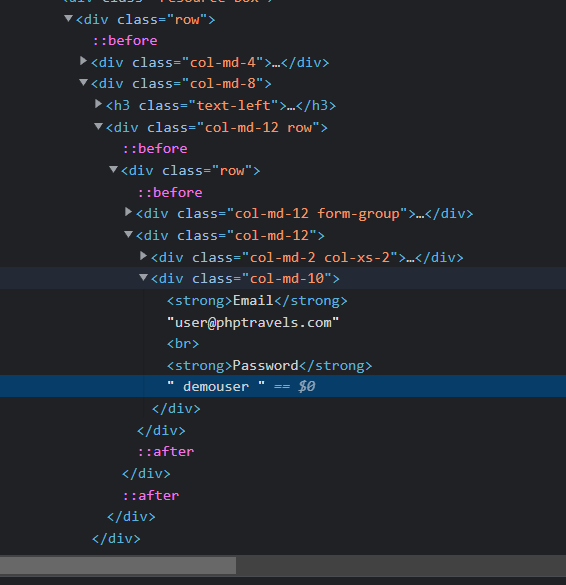Click the "text-left" class attribute value
566x585 pixels.
coord(234,106)
